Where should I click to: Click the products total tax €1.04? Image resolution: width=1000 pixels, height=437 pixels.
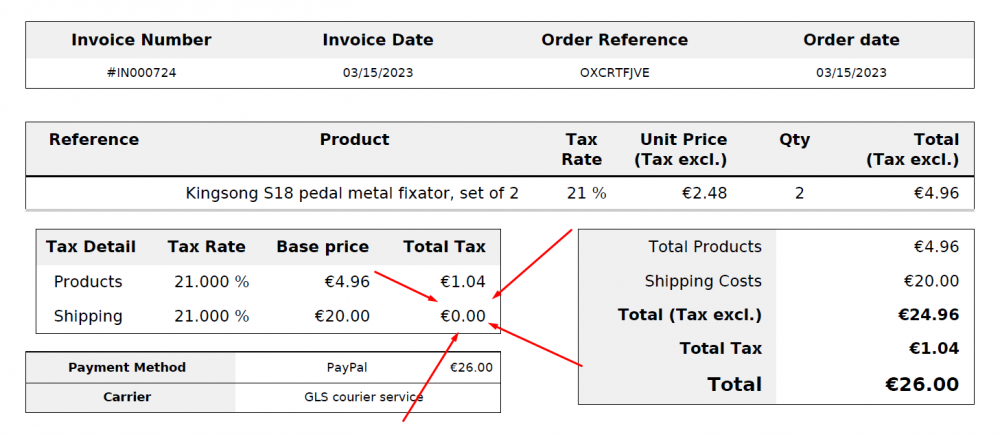(x=463, y=282)
